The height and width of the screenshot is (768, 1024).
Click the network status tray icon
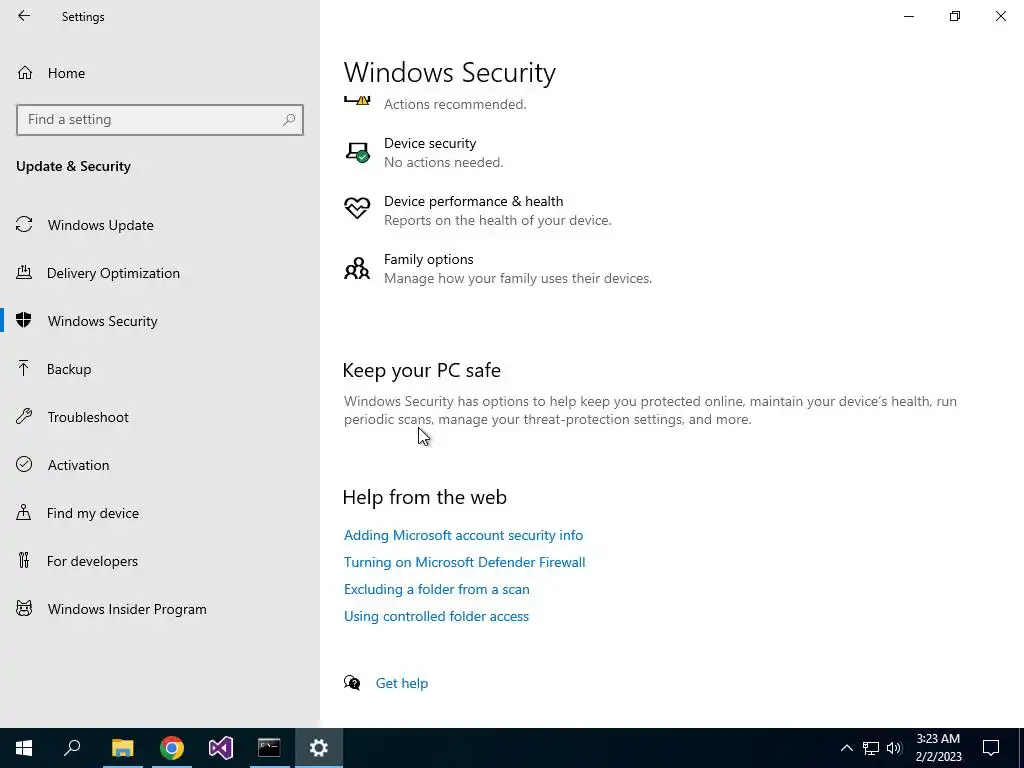pyautogui.click(x=871, y=748)
